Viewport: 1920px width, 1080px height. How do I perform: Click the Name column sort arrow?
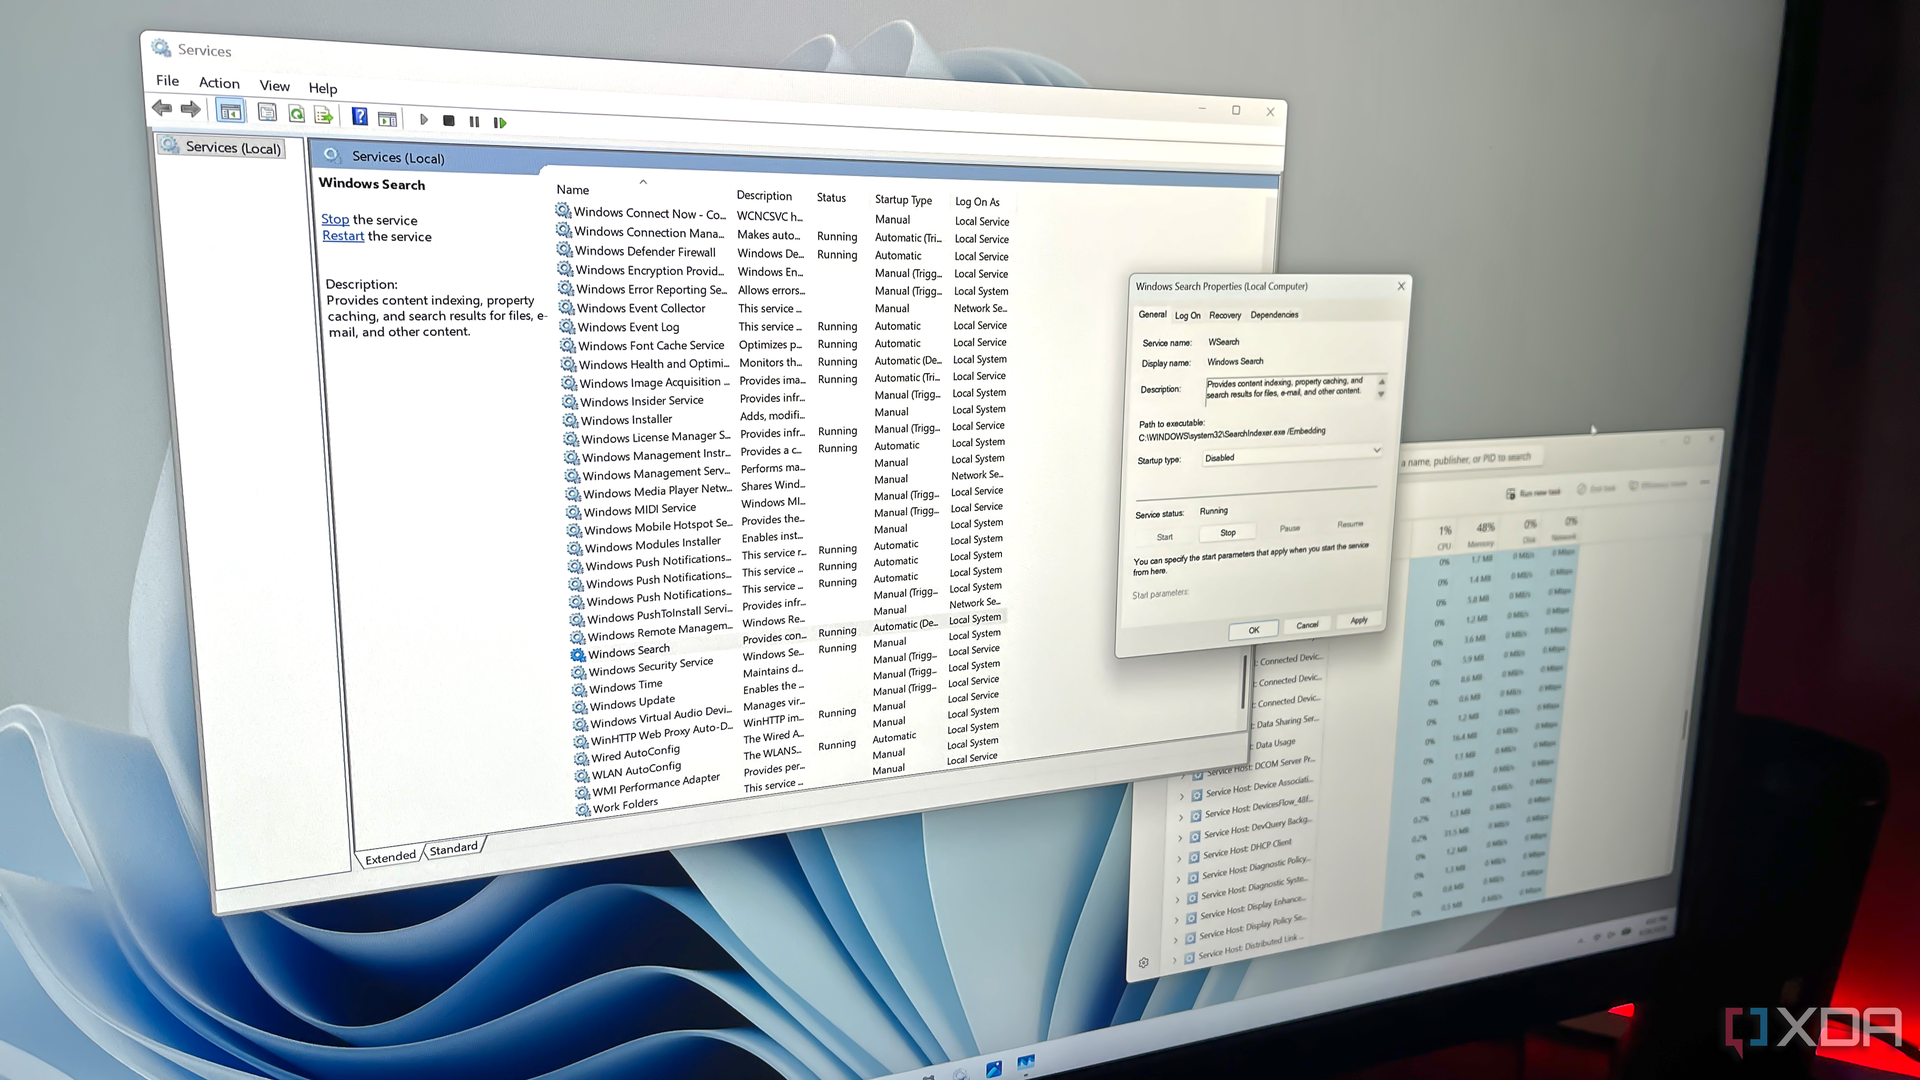[x=643, y=182]
